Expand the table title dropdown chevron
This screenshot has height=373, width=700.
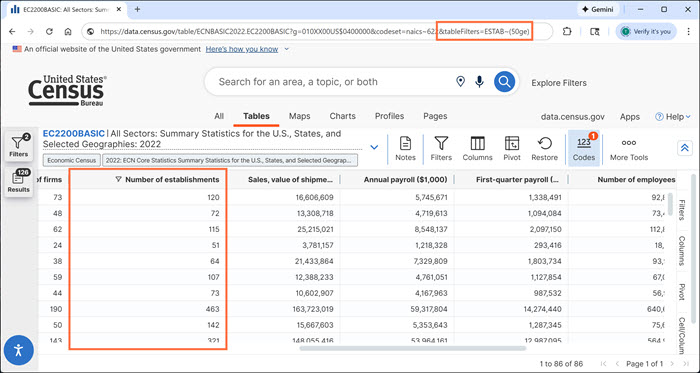374,147
